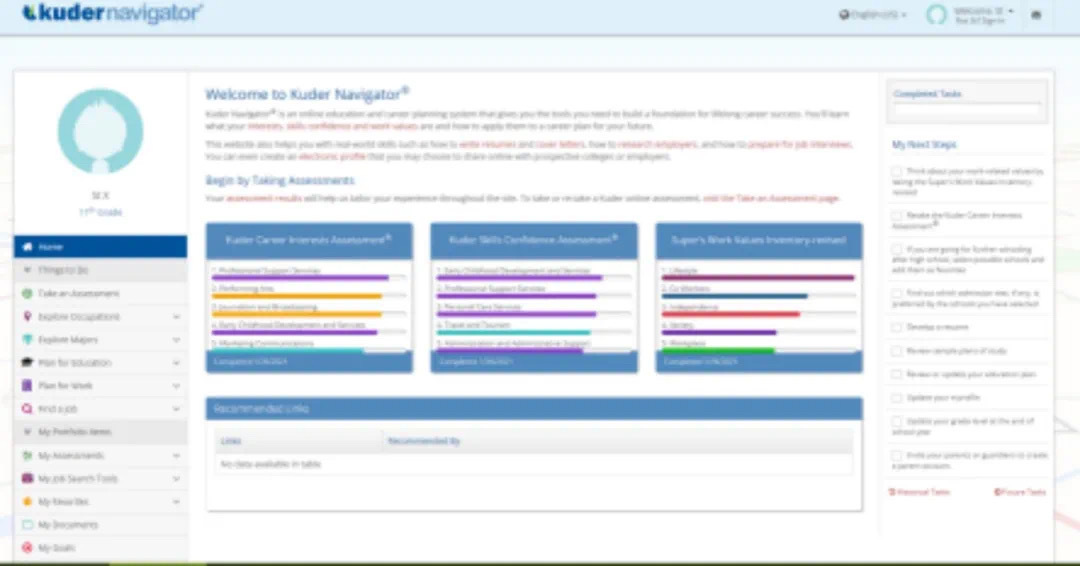Expand the Plan for Education chevron
1080x566 pixels.
[x=176, y=363]
